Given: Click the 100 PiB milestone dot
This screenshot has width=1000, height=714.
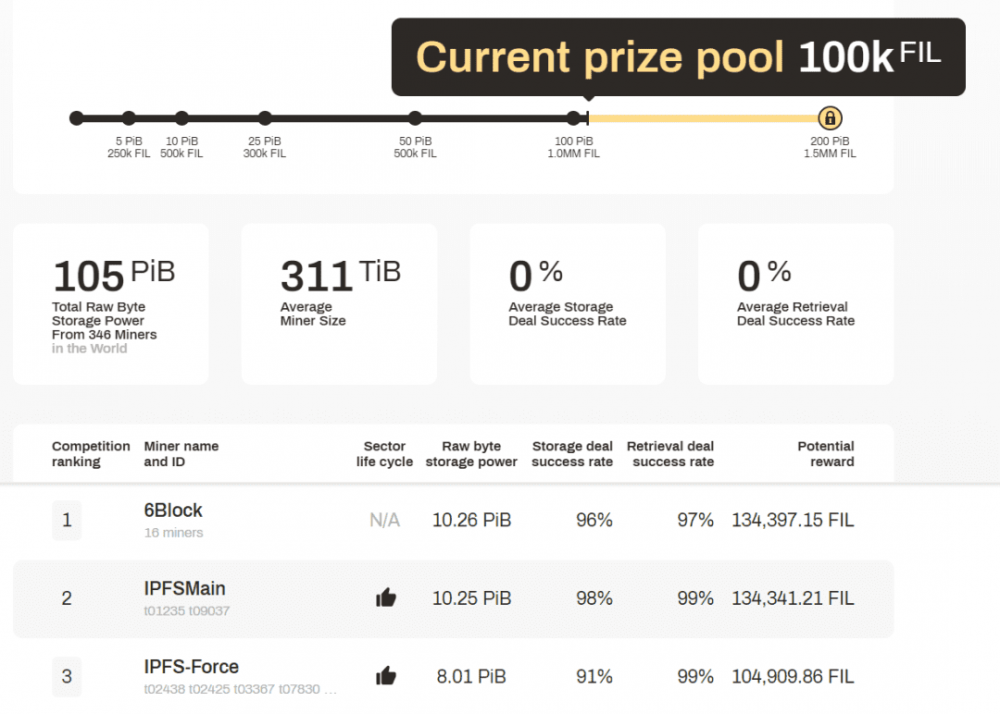Looking at the screenshot, I should coord(573,118).
